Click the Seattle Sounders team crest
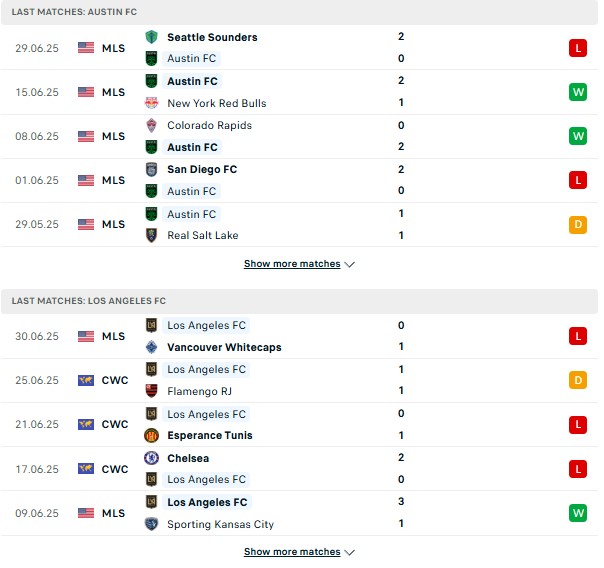Screen dimensions: 604x568 (151, 37)
